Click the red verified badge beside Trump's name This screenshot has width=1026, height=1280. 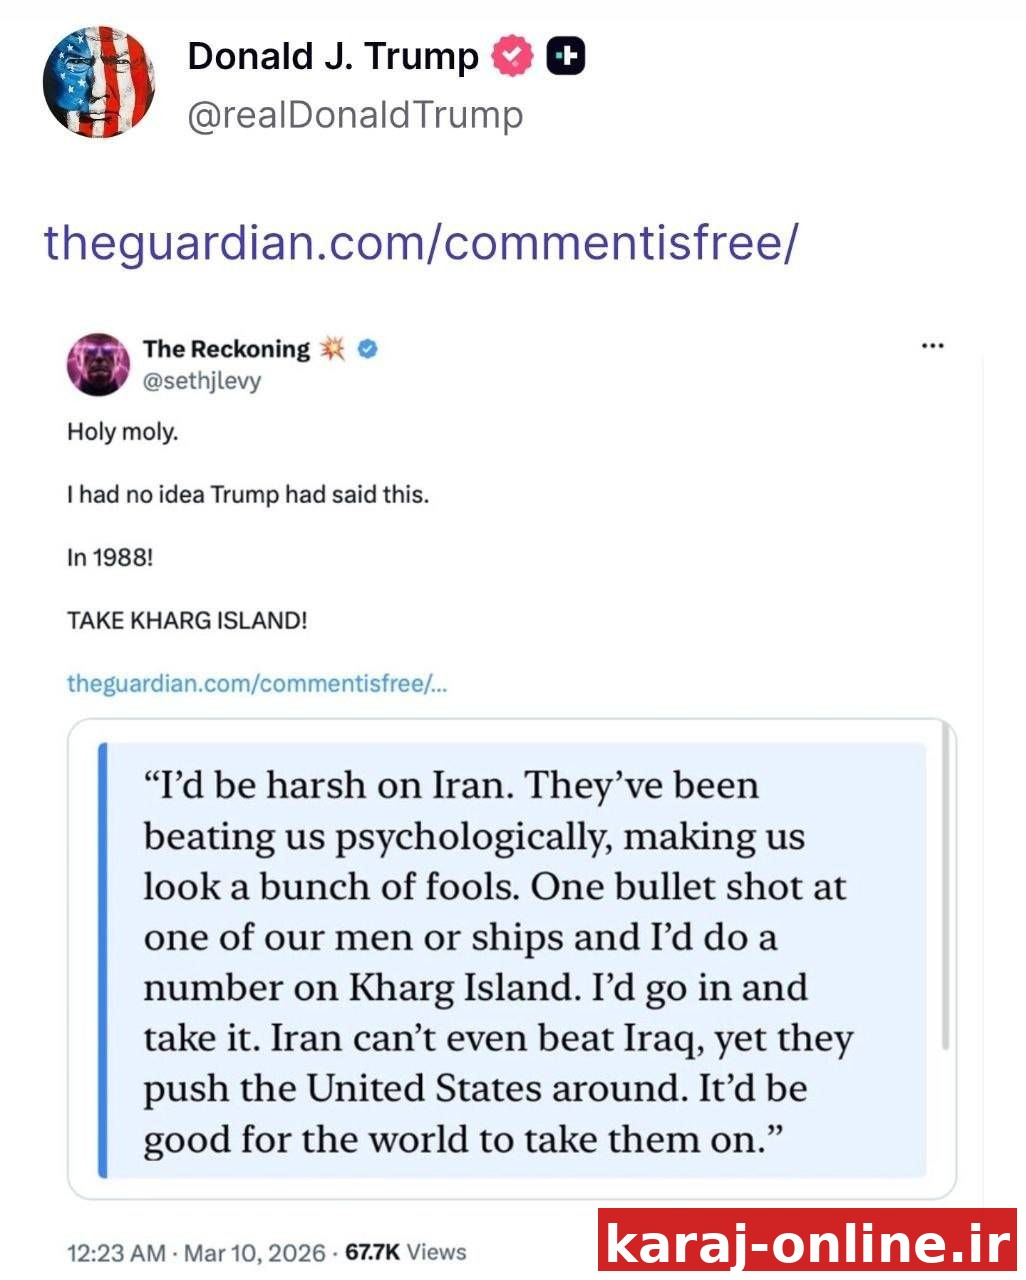(511, 56)
